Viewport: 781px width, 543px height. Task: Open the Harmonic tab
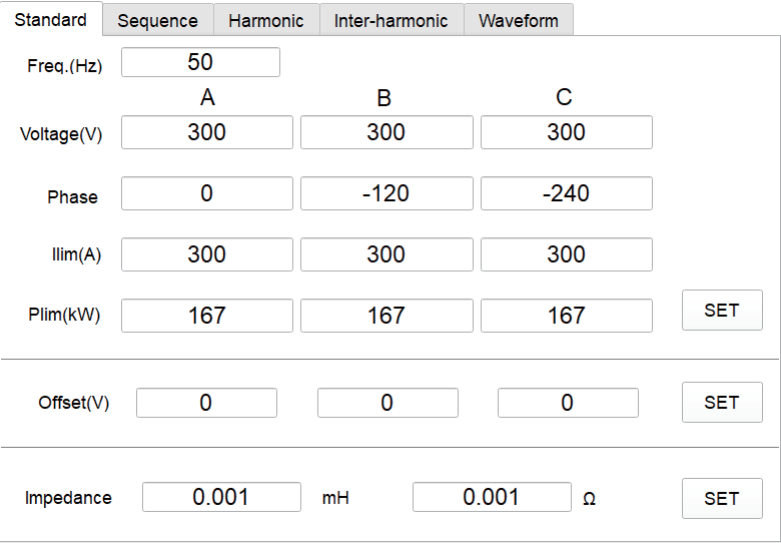coord(266,20)
